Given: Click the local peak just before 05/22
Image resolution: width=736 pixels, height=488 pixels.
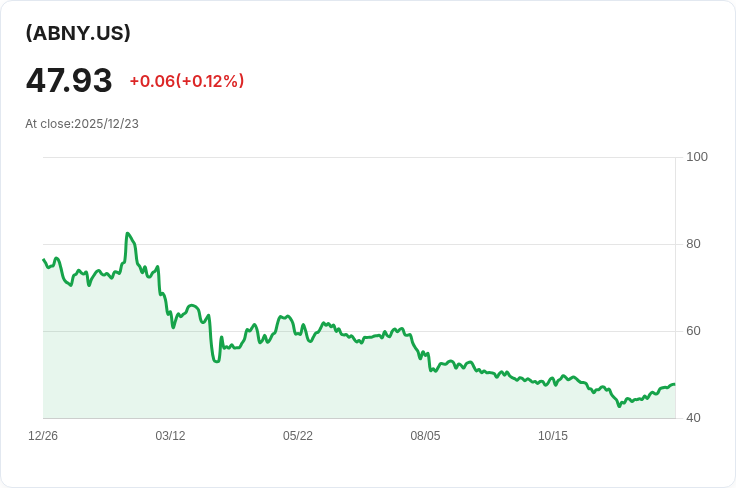Looking at the screenshot, I should [x=287, y=316].
